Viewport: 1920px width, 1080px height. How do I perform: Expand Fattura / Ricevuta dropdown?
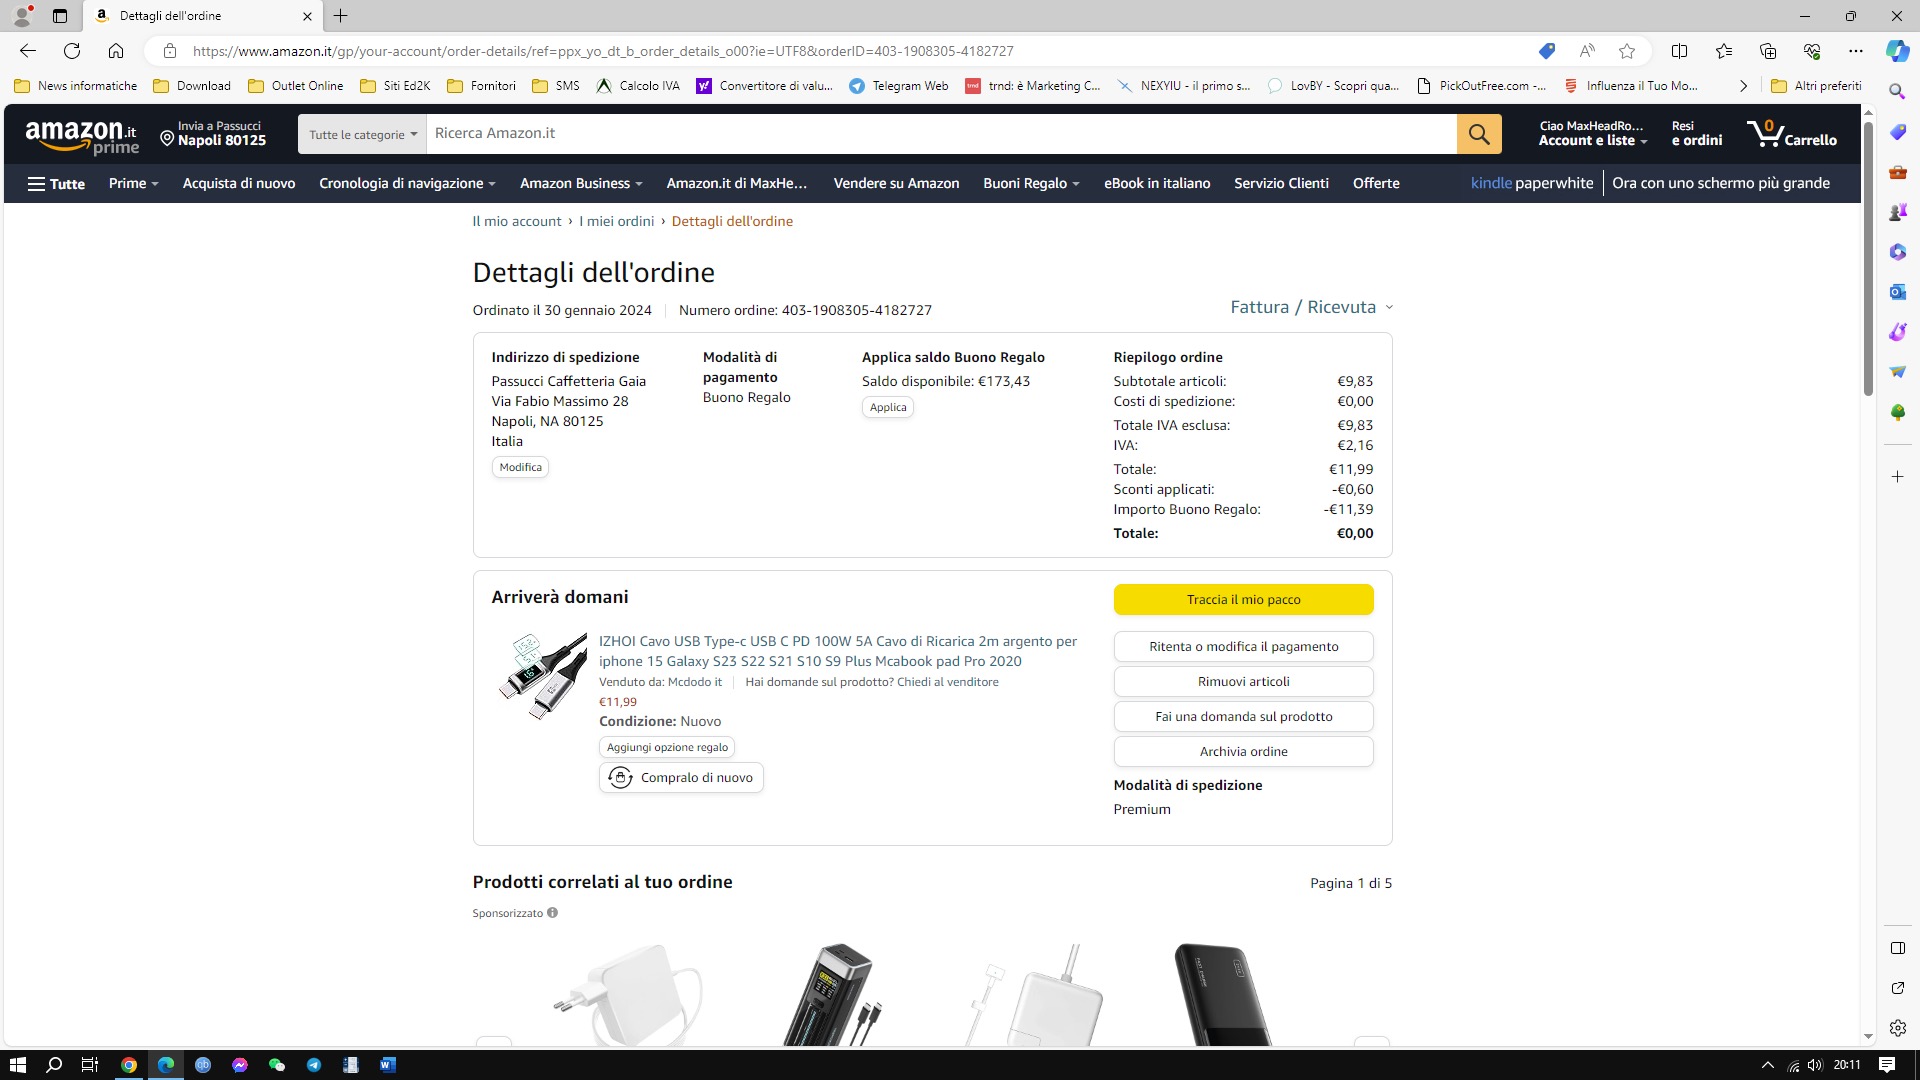1311,307
